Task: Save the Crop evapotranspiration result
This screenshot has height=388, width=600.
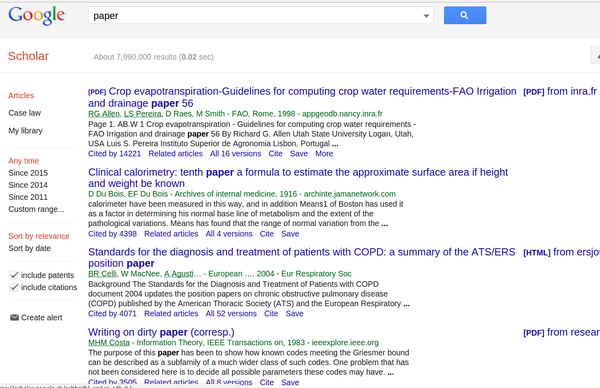Action: point(299,153)
